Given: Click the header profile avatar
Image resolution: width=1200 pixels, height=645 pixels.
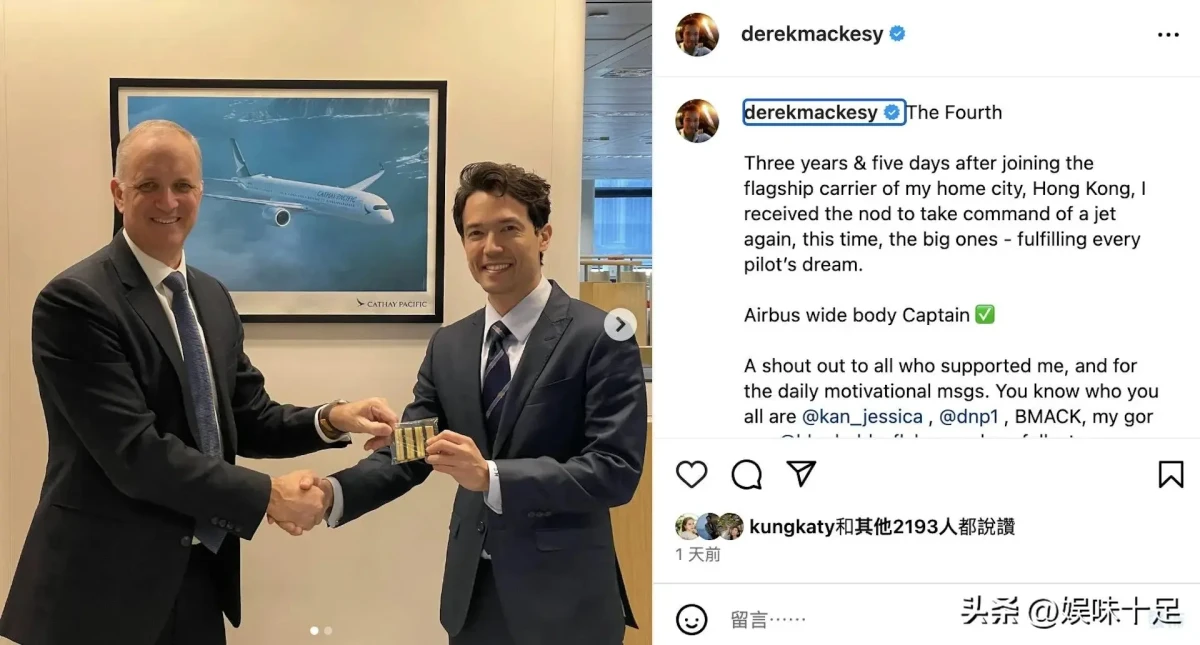Looking at the screenshot, I should (697, 35).
